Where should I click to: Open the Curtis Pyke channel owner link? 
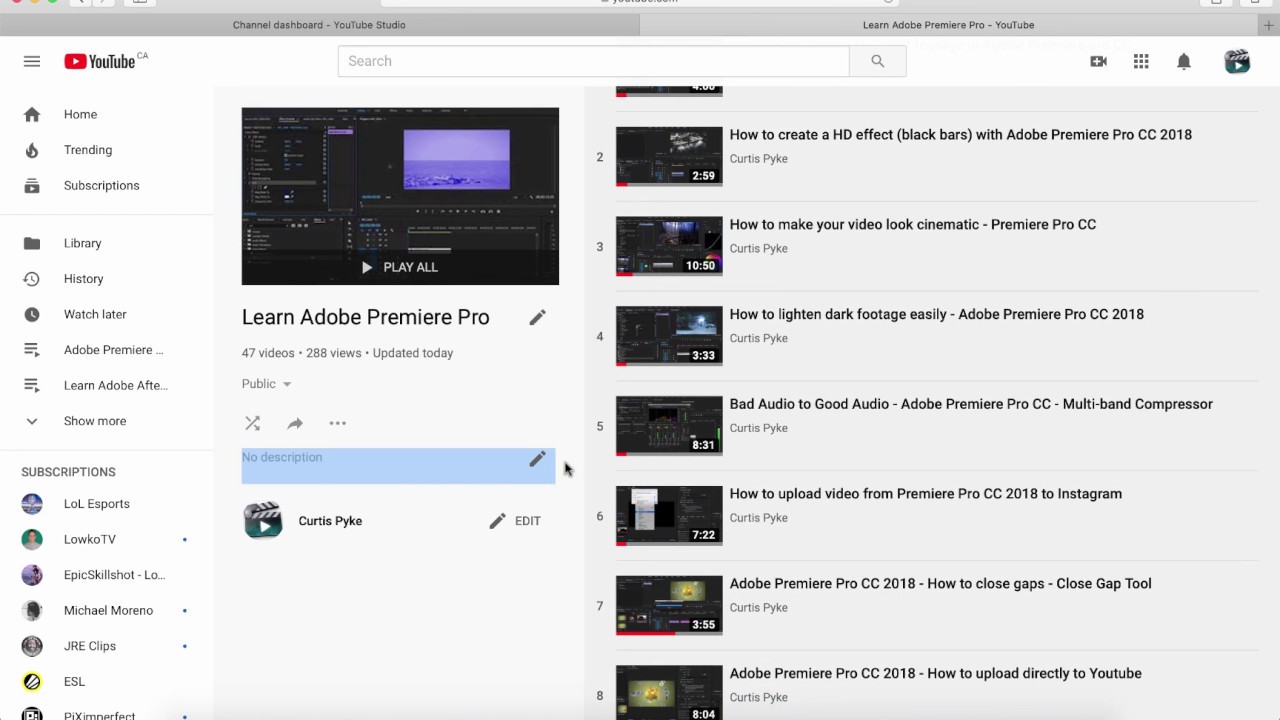point(330,521)
